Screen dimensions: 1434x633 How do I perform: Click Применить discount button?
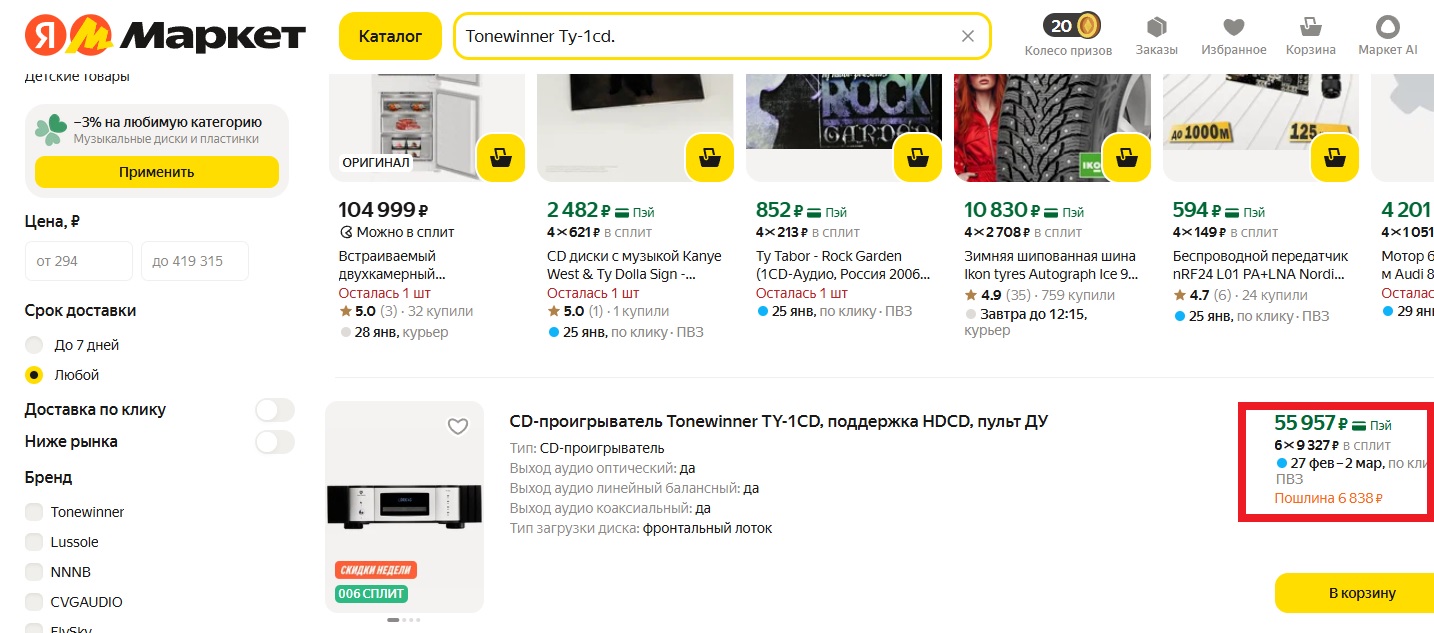tap(156, 172)
